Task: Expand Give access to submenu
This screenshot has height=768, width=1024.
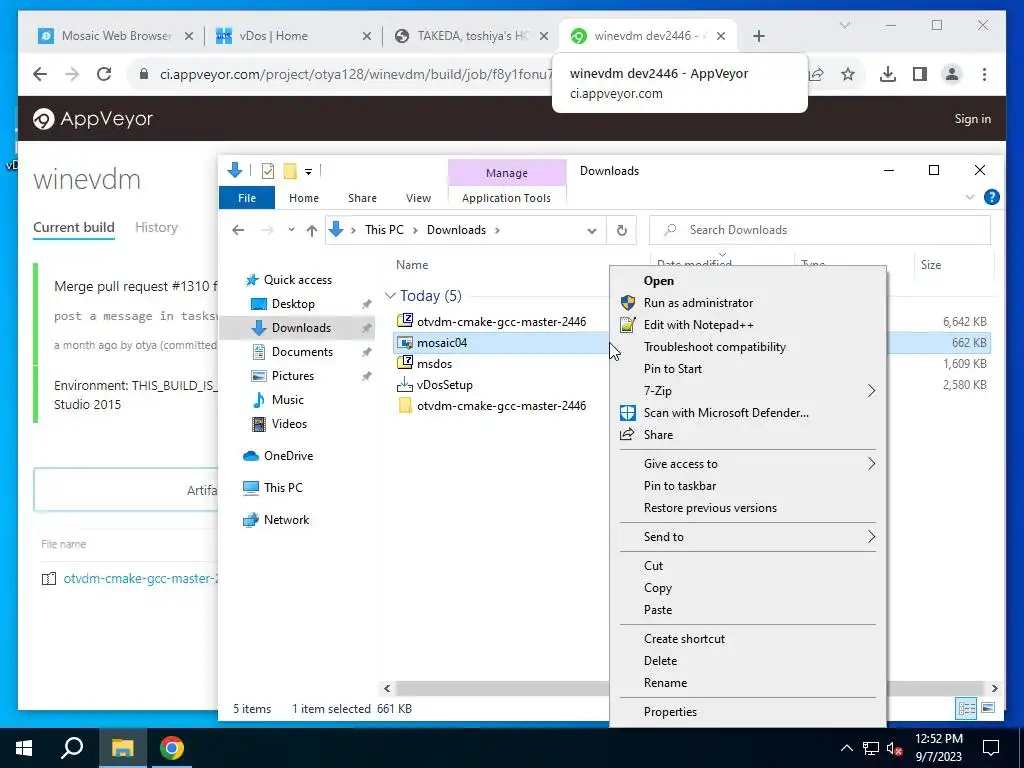Action: pyautogui.click(x=871, y=464)
